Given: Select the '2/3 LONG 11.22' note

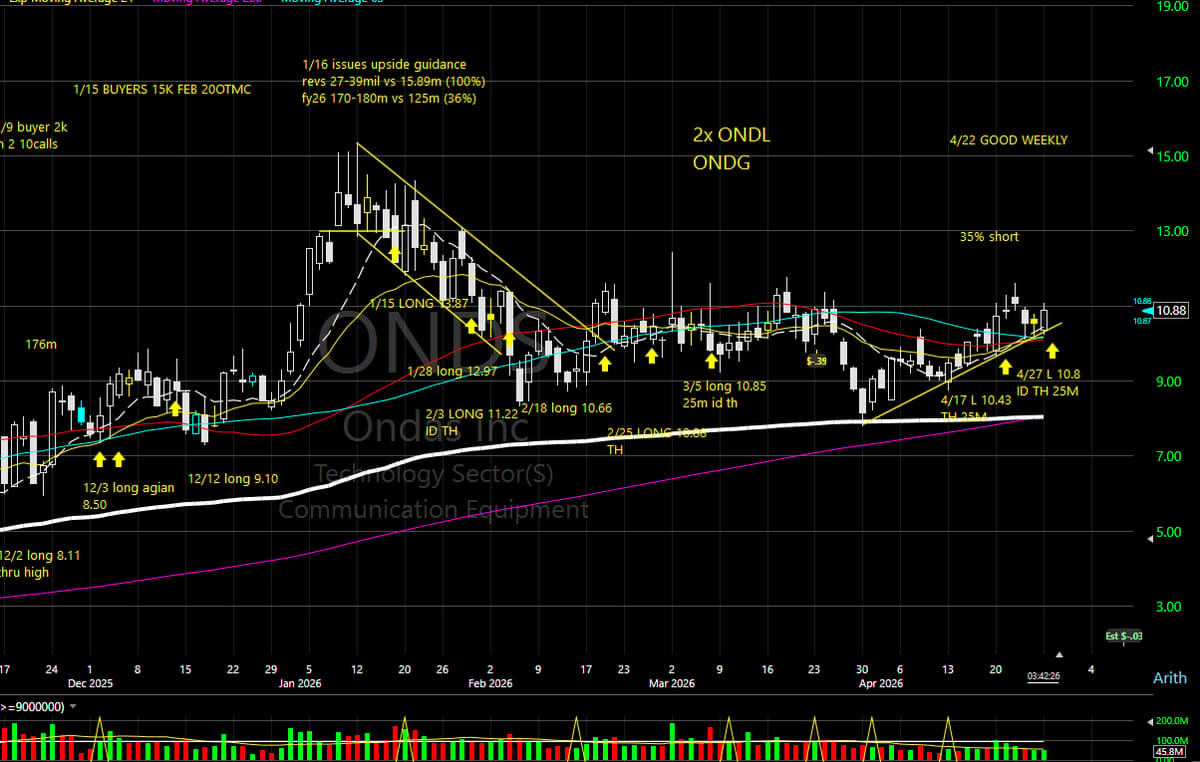Looking at the screenshot, I should (x=472, y=413).
